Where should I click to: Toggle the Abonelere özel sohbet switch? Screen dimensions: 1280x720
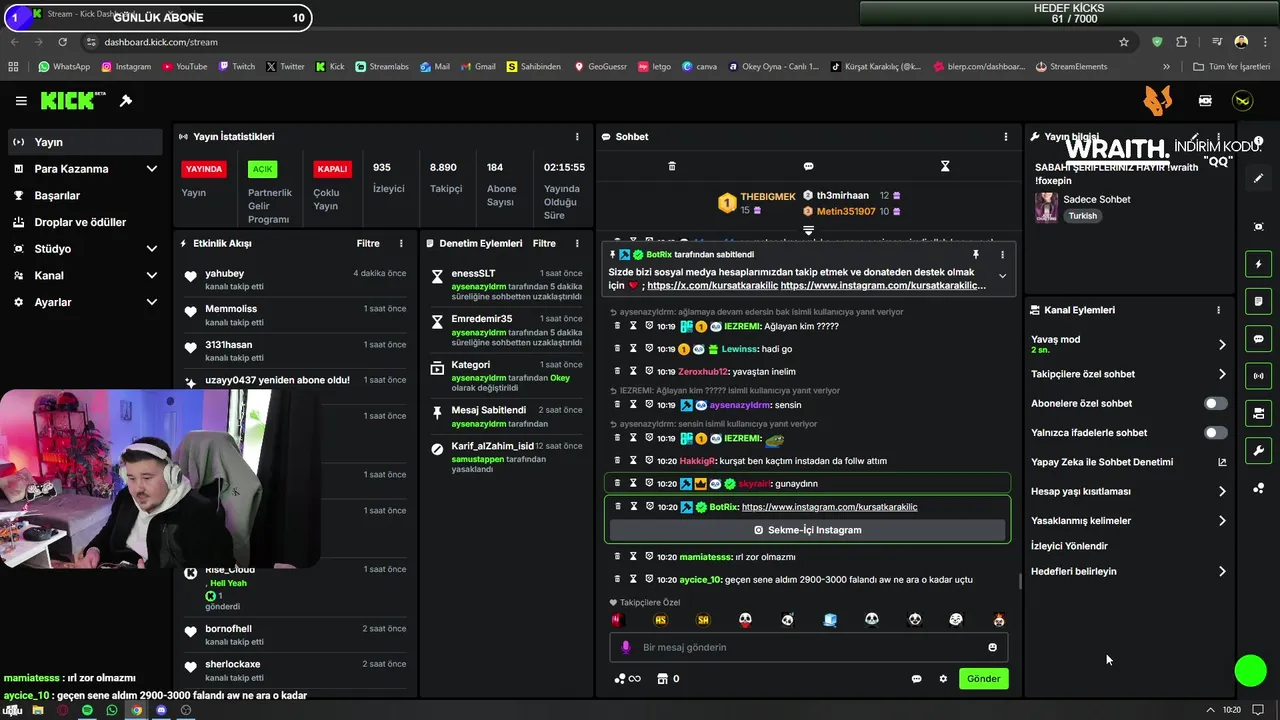1215,403
